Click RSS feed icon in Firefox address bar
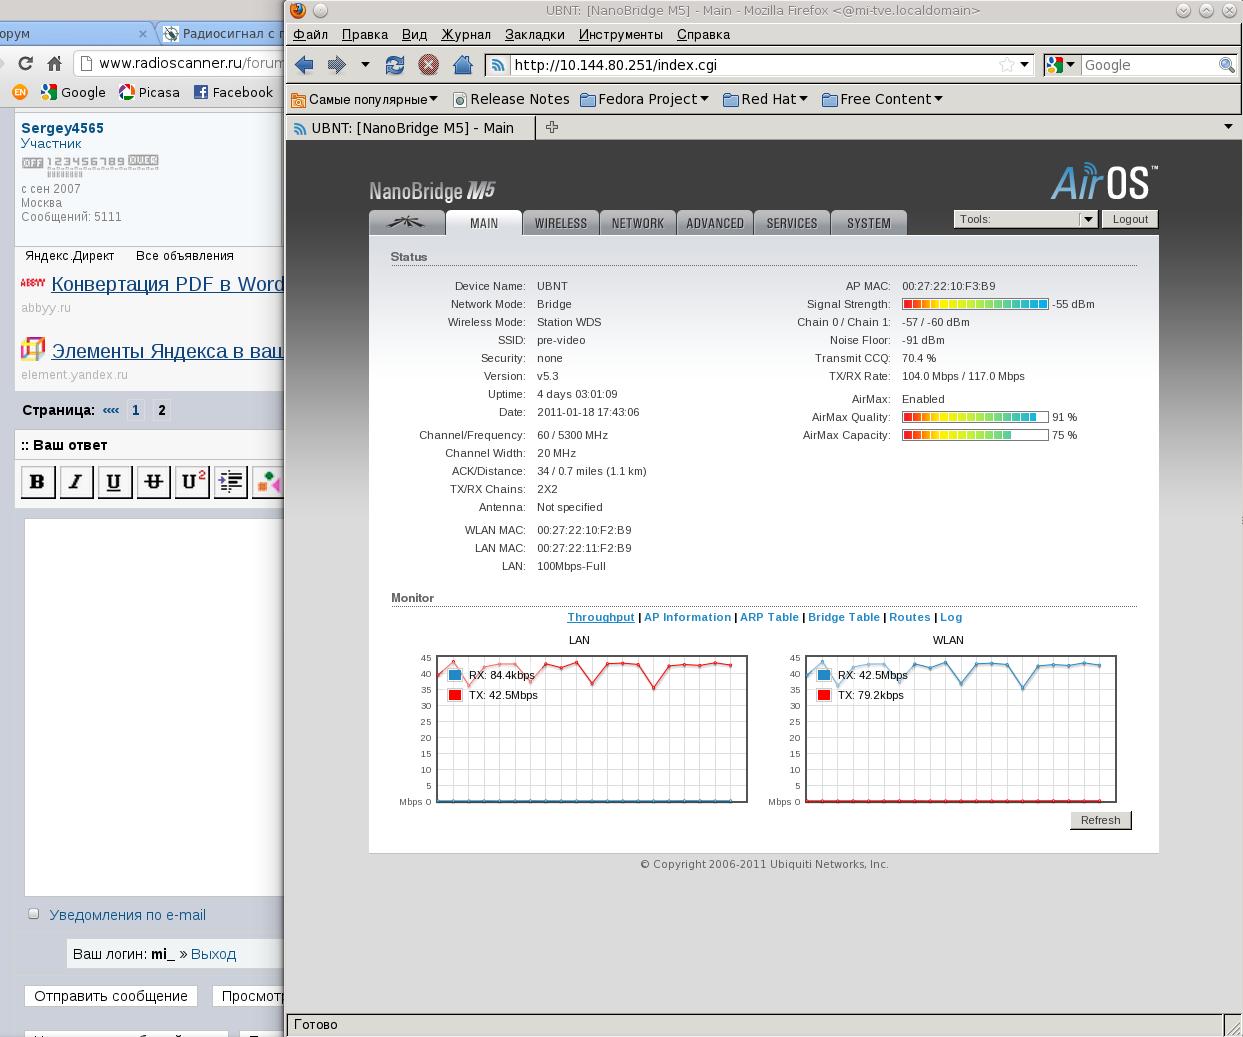 [x=498, y=65]
